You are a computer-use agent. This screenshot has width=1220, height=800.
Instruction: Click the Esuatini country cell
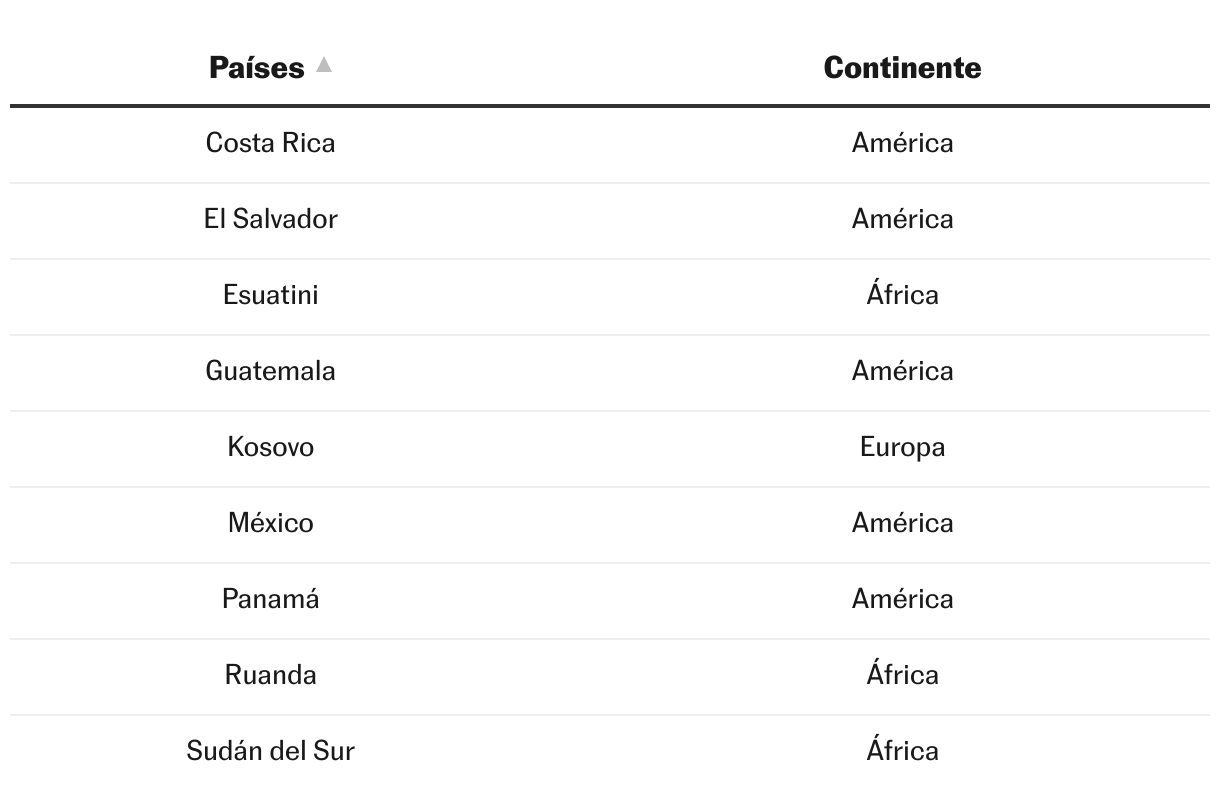coord(271,295)
